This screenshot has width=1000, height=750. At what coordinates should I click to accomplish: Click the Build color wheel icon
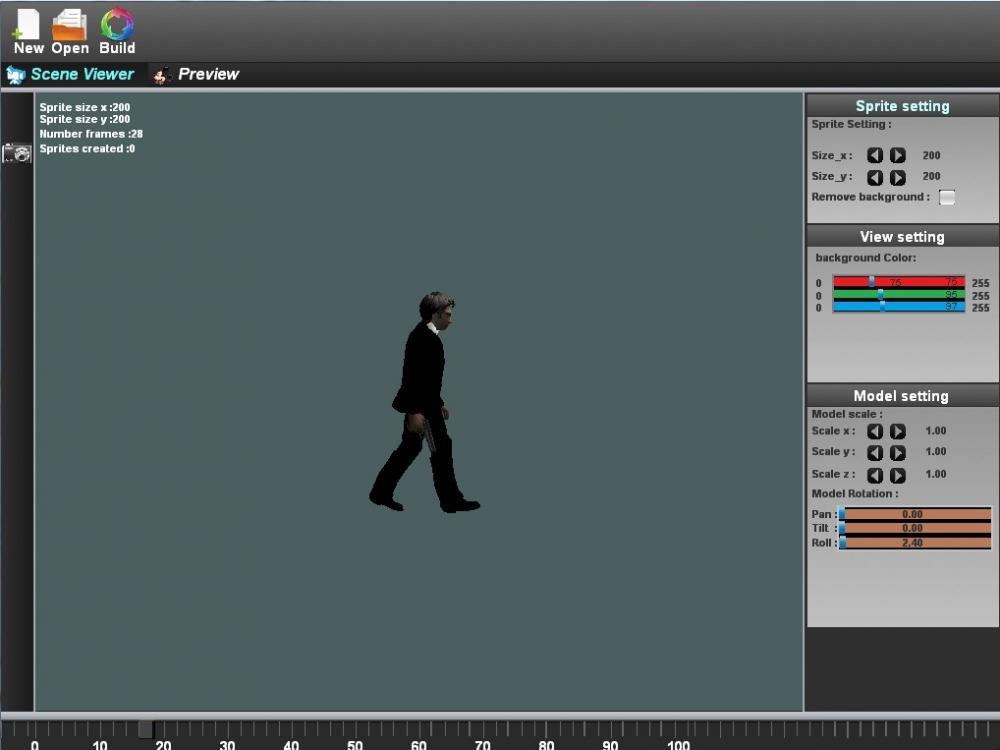tap(117, 26)
